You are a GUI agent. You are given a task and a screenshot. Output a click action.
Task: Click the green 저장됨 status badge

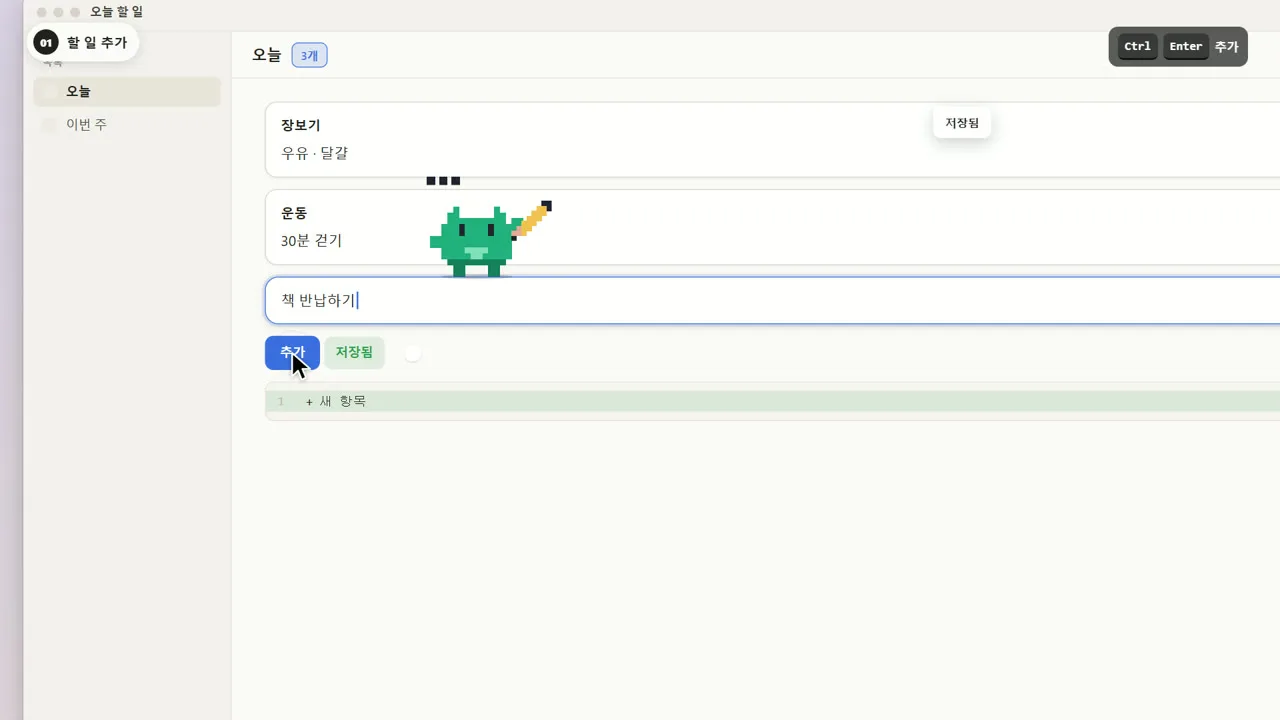tap(354, 352)
